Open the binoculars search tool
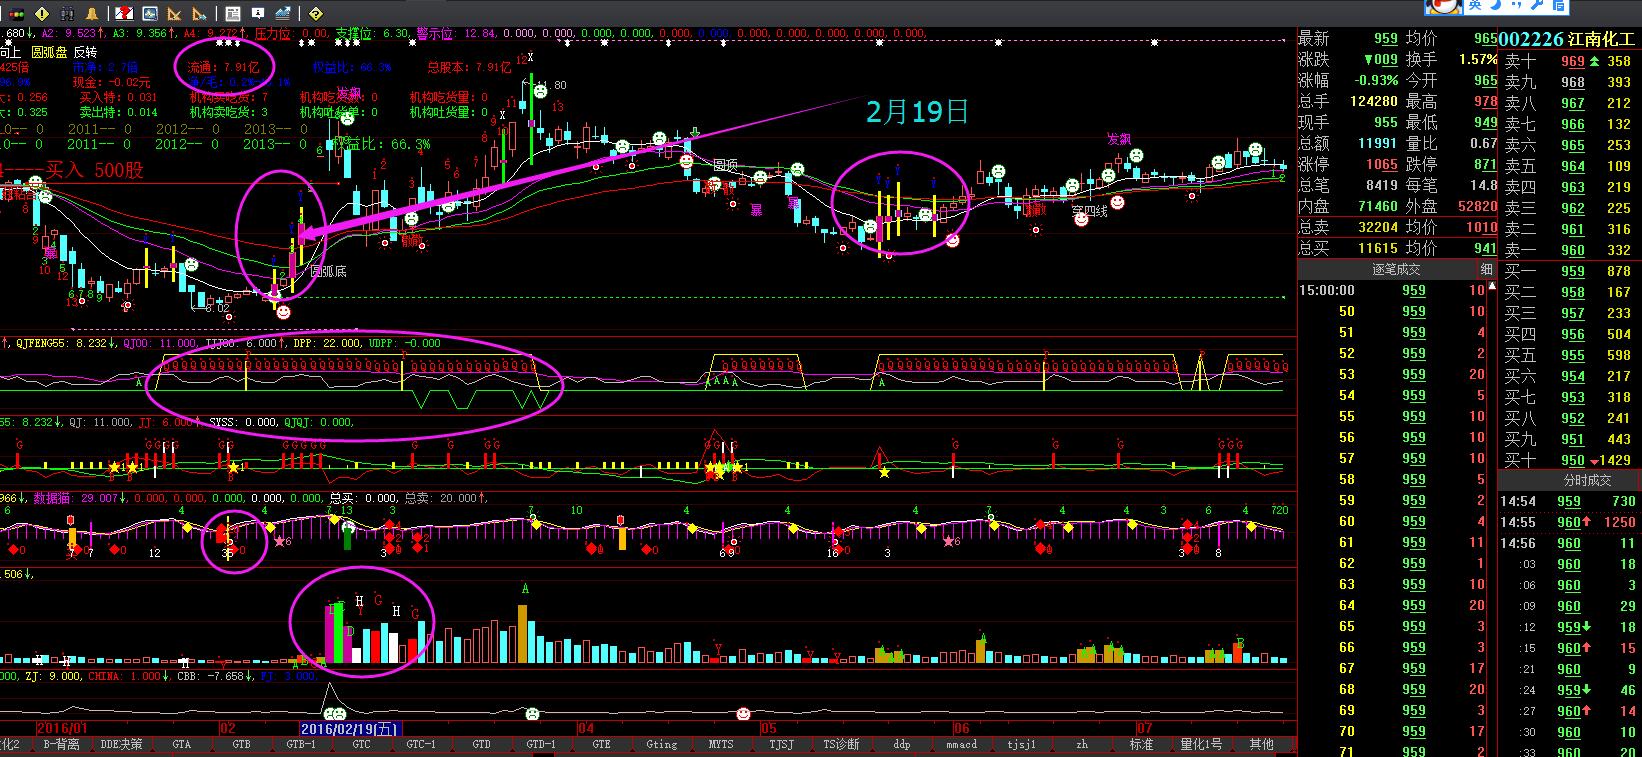 point(67,14)
